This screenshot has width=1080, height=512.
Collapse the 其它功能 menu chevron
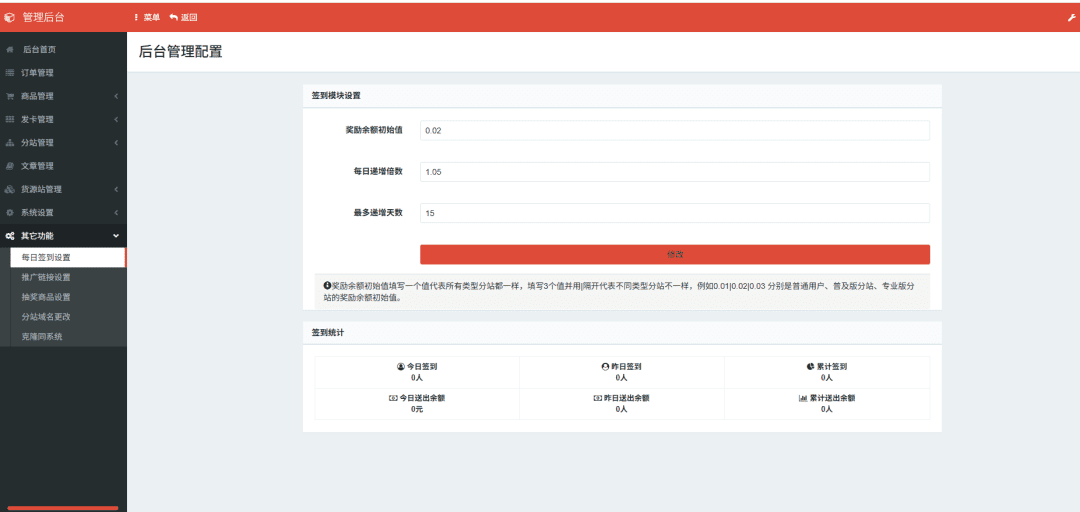116,236
